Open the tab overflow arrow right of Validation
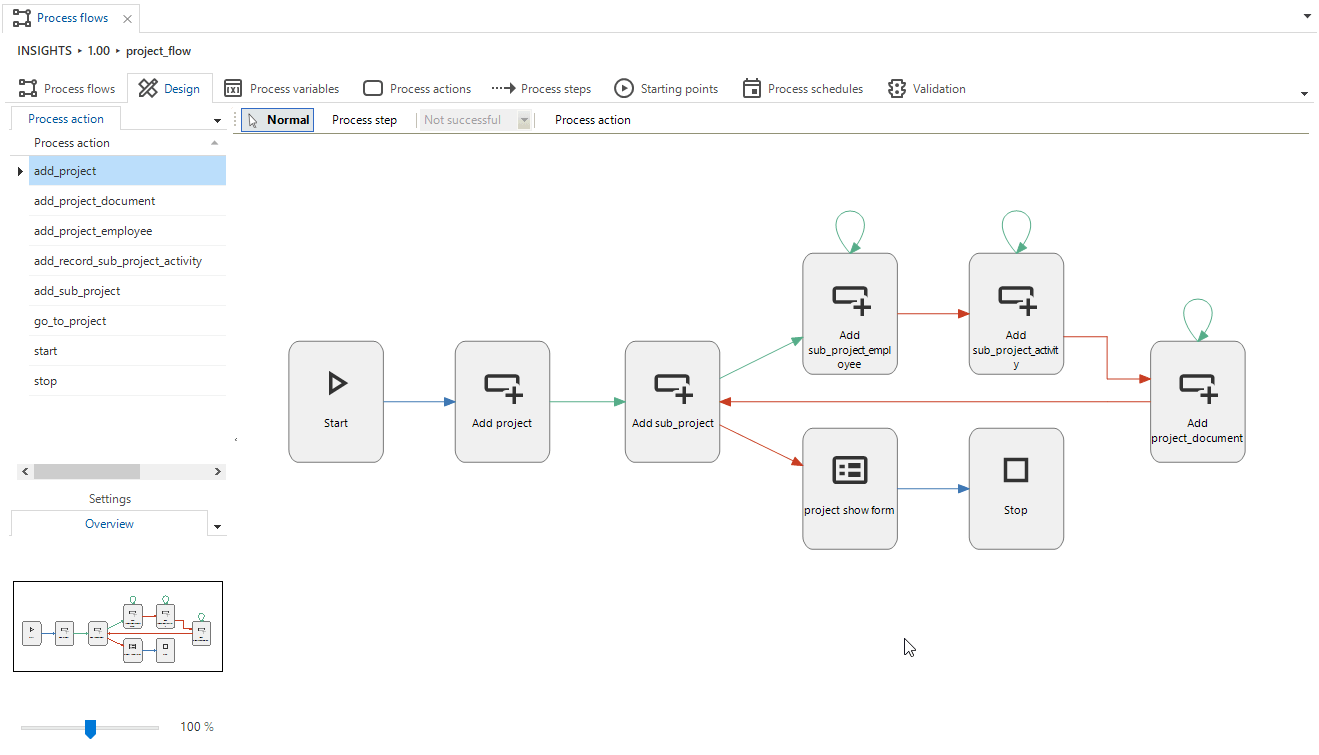 coord(1304,94)
